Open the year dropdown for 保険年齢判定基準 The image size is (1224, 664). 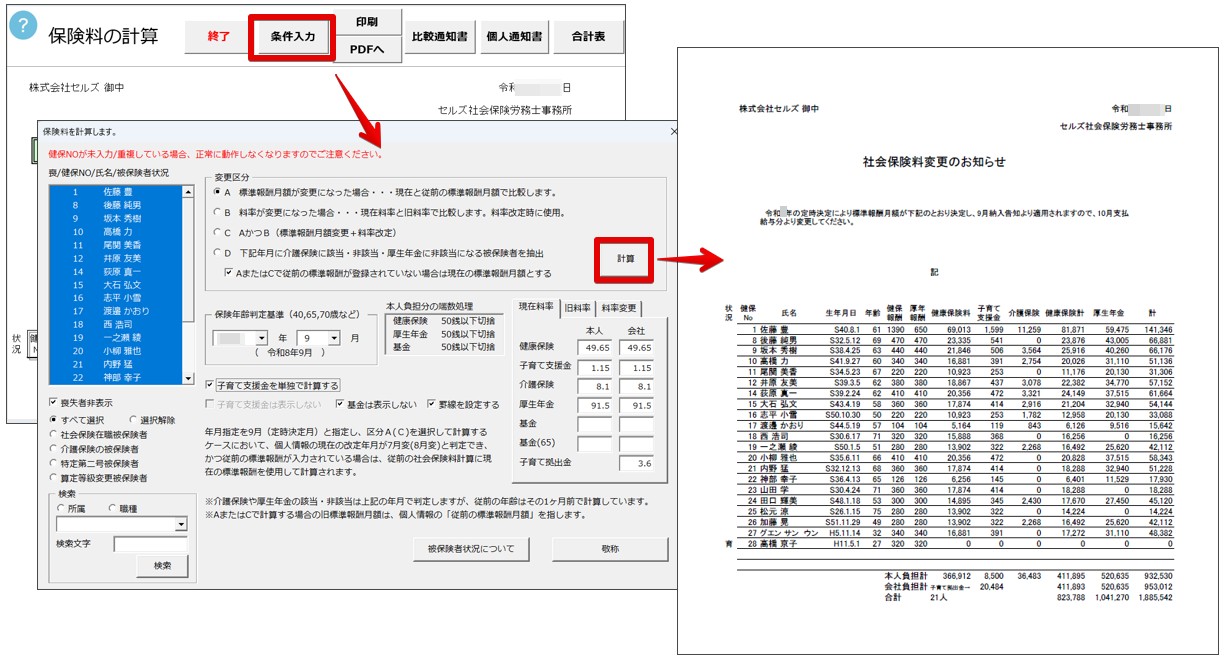262,338
